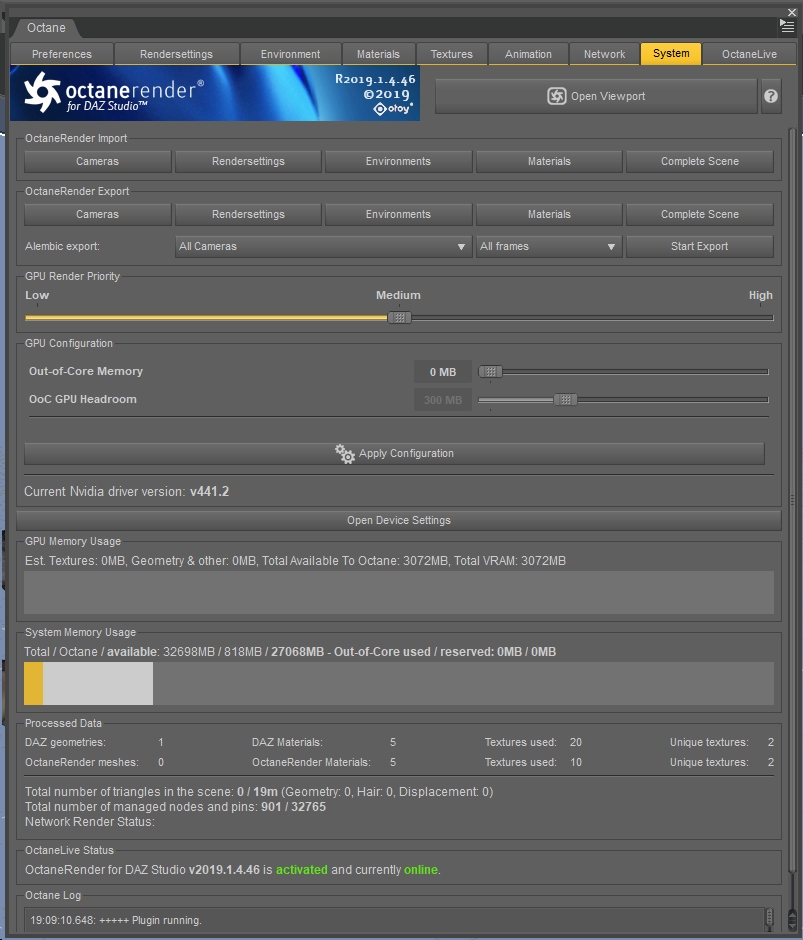
Task: Select the System tab
Action: [671, 53]
